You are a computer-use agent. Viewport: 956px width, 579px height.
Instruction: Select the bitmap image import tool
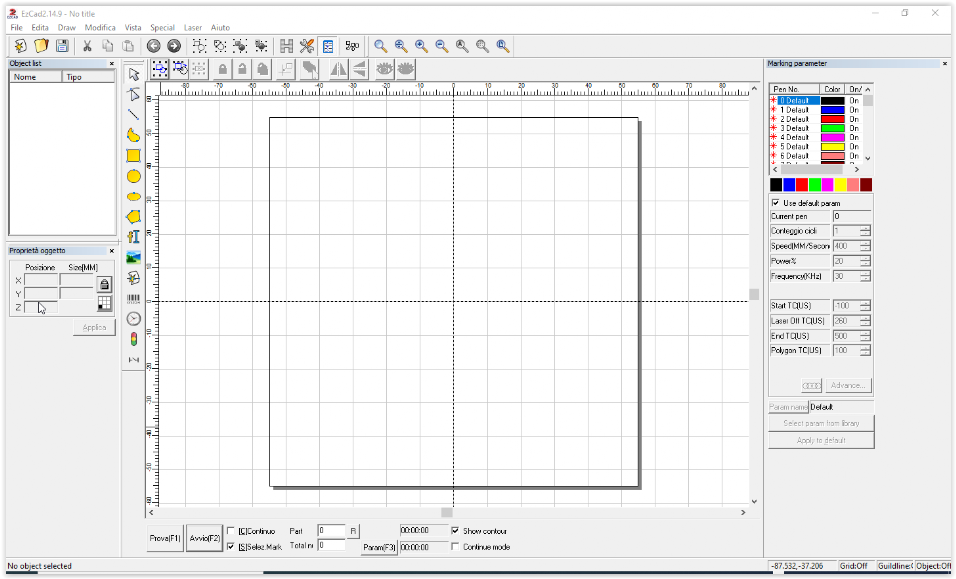pyautogui.click(x=133, y=257)
